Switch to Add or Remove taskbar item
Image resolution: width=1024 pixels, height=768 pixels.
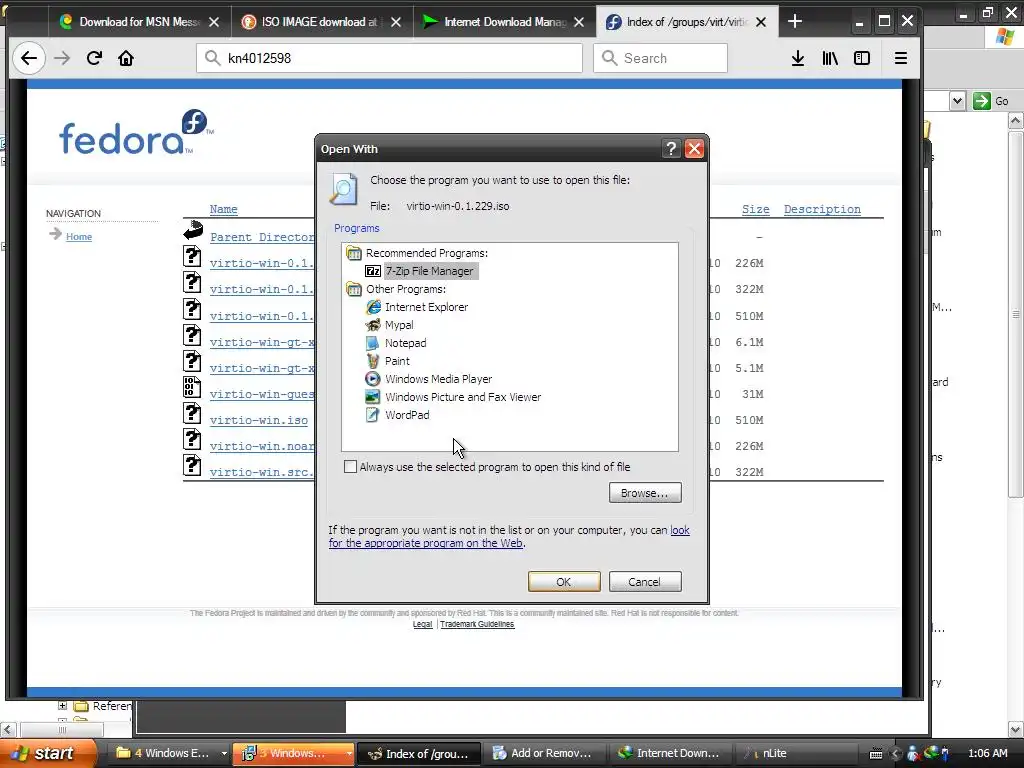(x=542, y=753)
